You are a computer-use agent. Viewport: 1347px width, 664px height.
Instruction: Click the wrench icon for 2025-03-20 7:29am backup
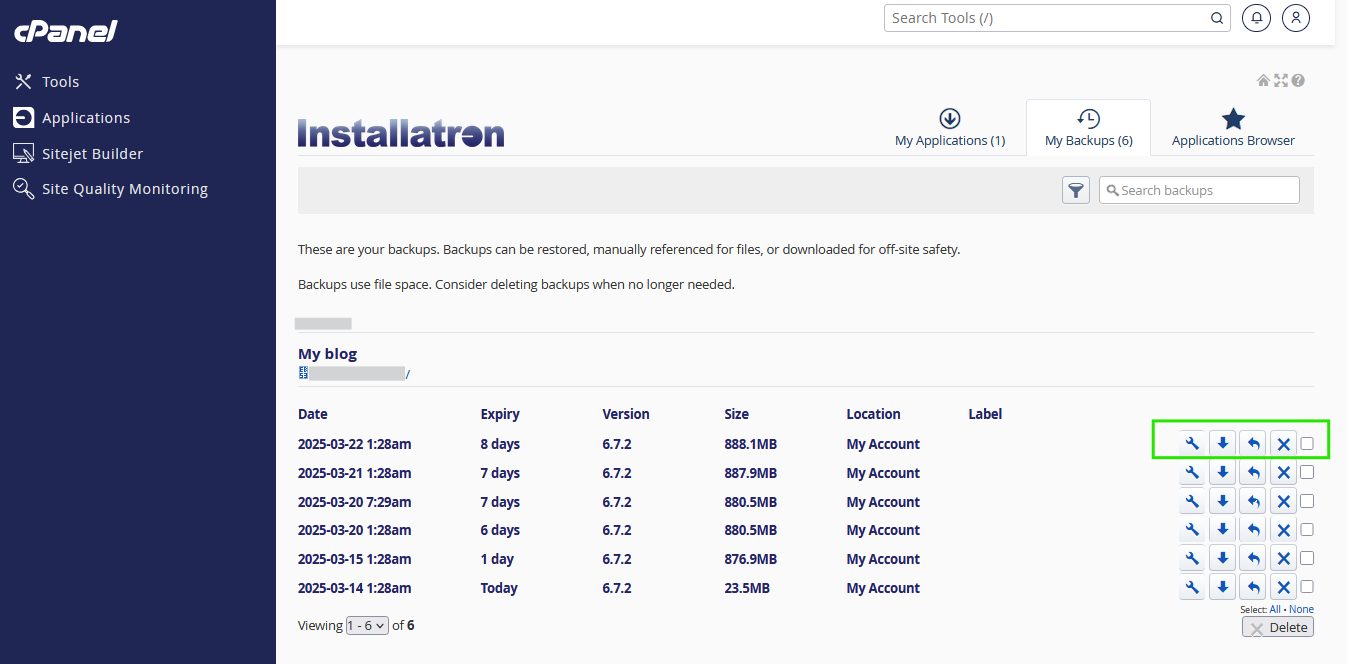1192,502
